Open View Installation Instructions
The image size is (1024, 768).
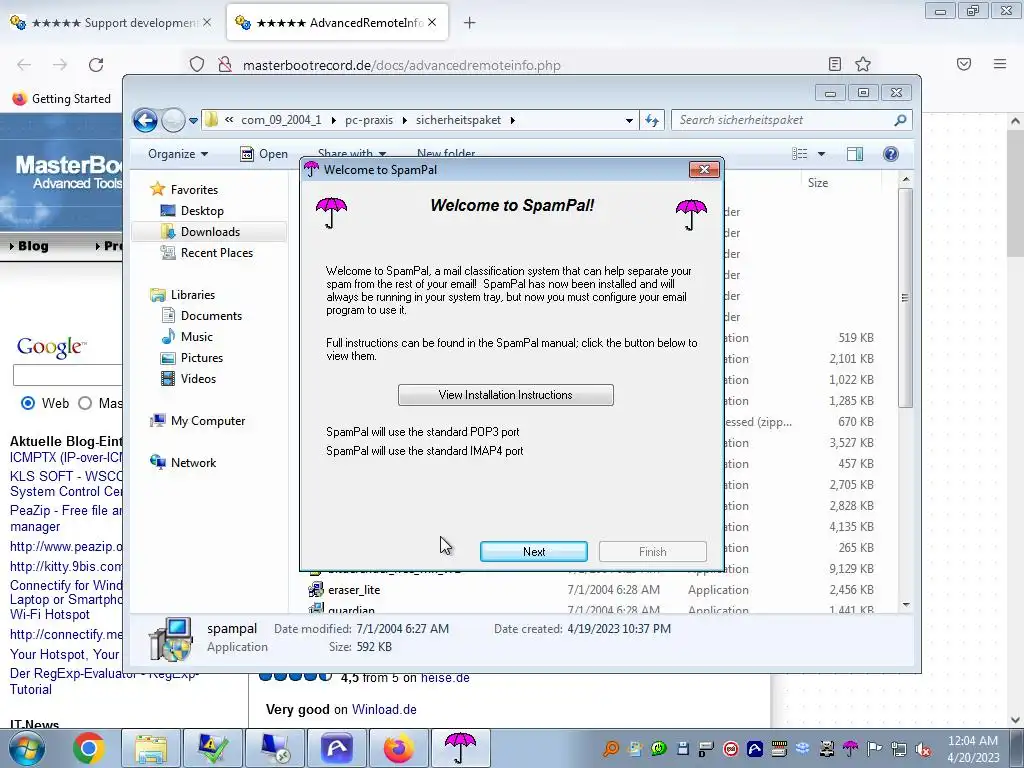[x=505, y=394]
